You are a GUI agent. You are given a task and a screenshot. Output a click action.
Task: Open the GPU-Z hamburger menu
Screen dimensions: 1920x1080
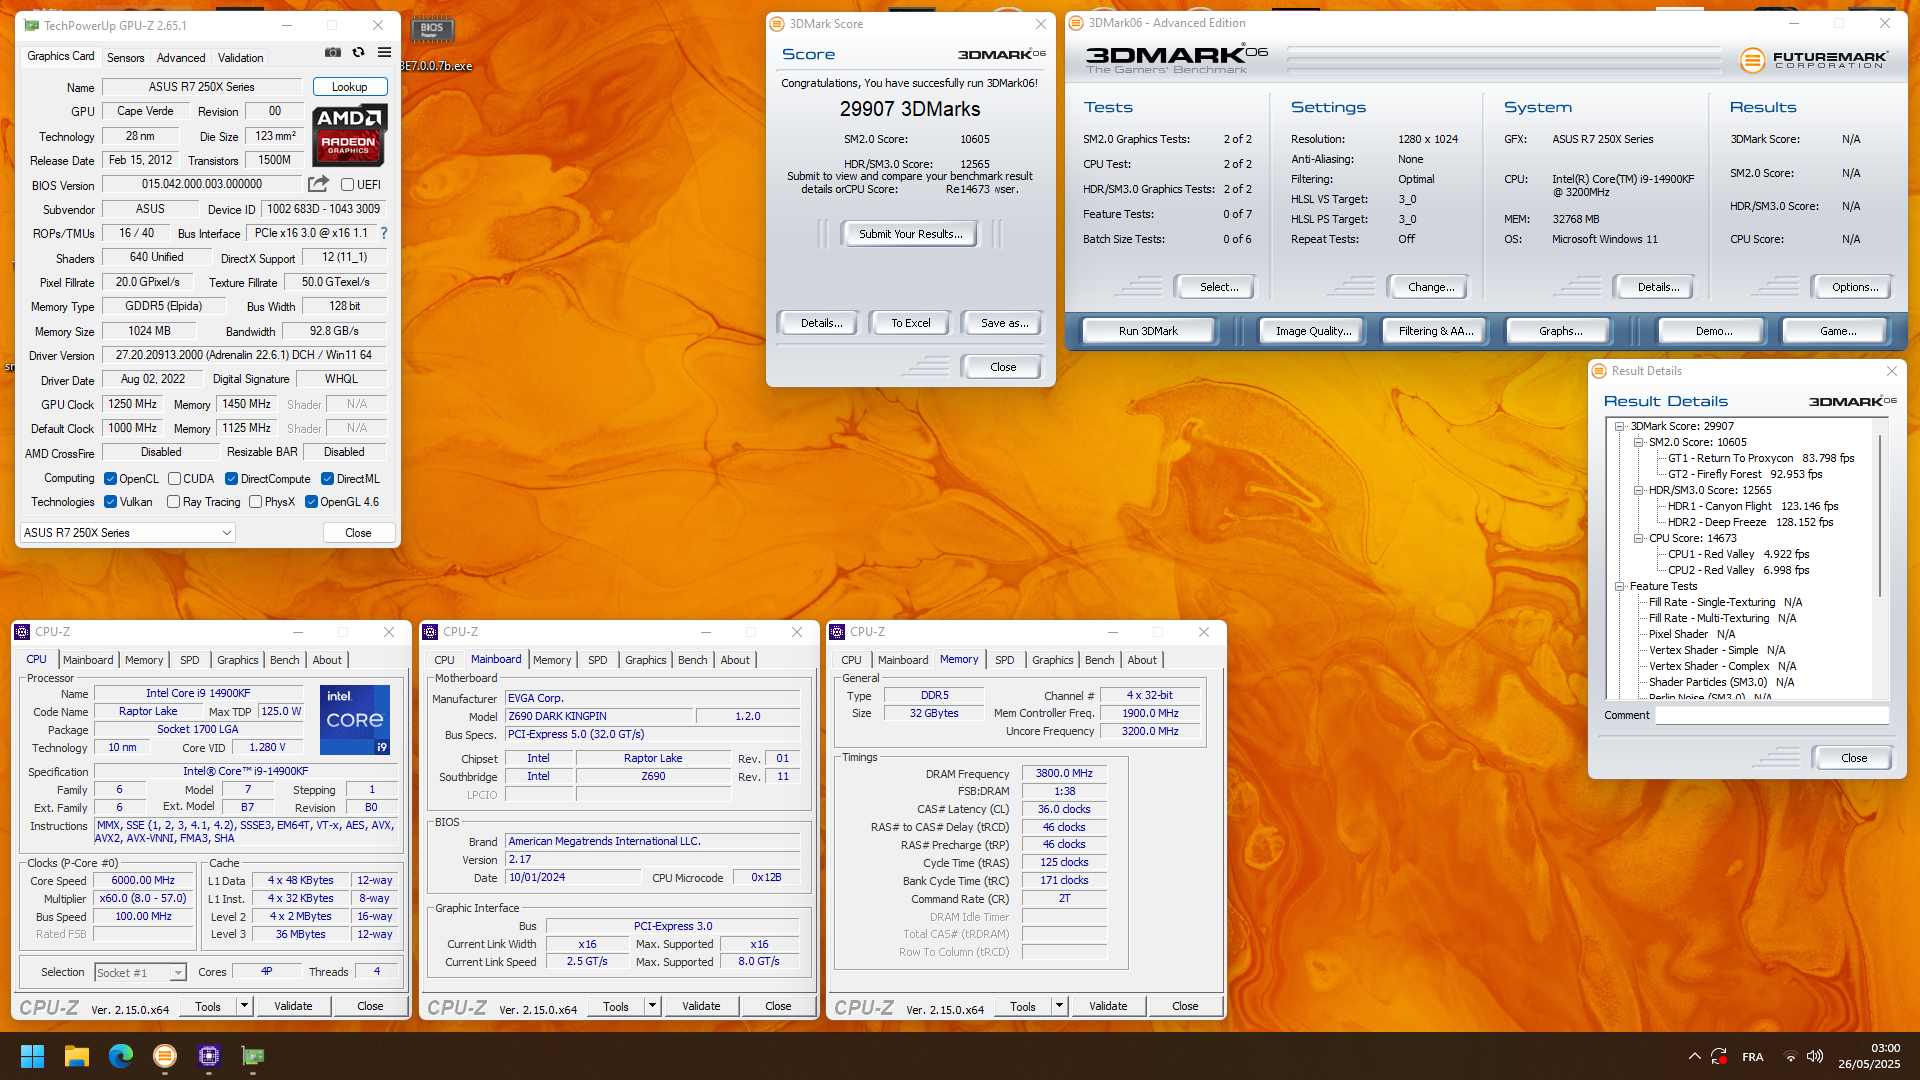(384, 53)
